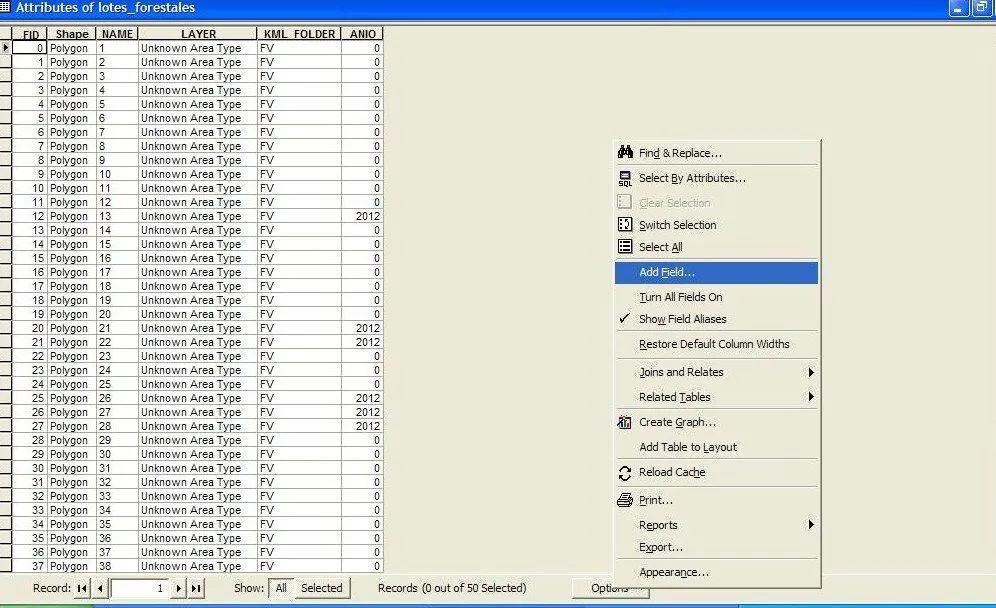Jump to the last record
This screenshot has width=996, height=608.
196,589
